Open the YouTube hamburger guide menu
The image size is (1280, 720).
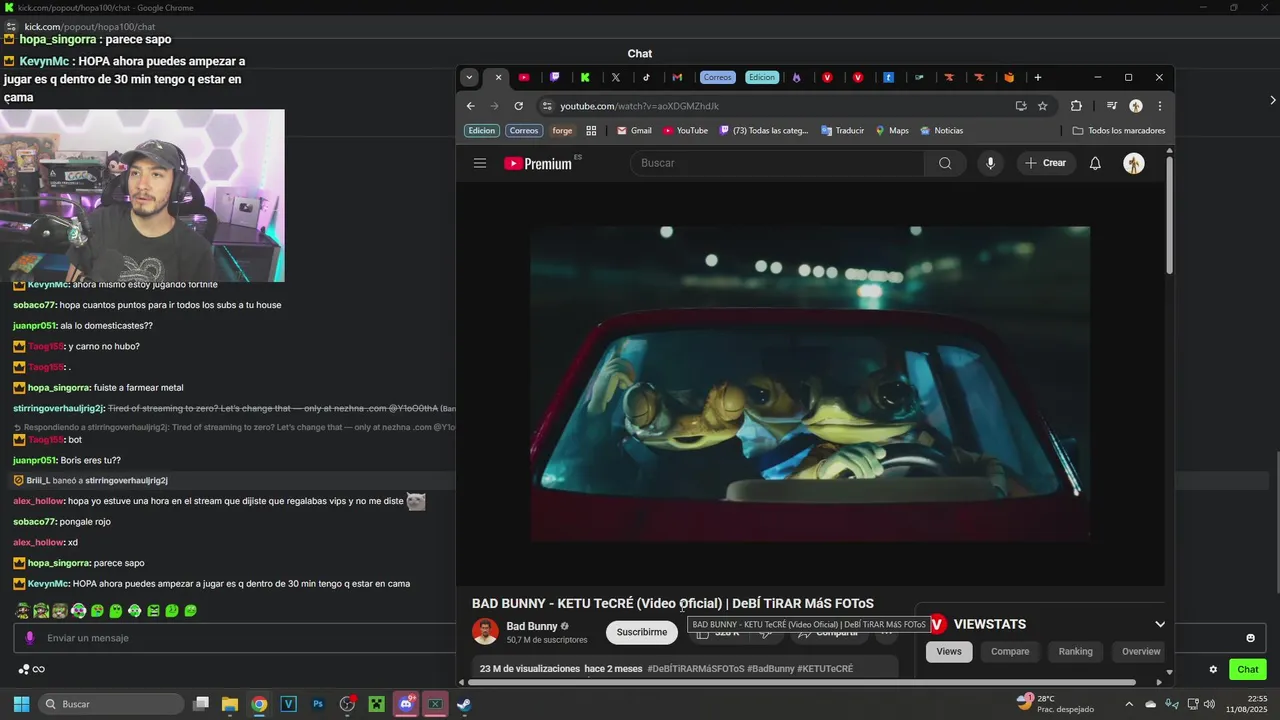(480, 163)
